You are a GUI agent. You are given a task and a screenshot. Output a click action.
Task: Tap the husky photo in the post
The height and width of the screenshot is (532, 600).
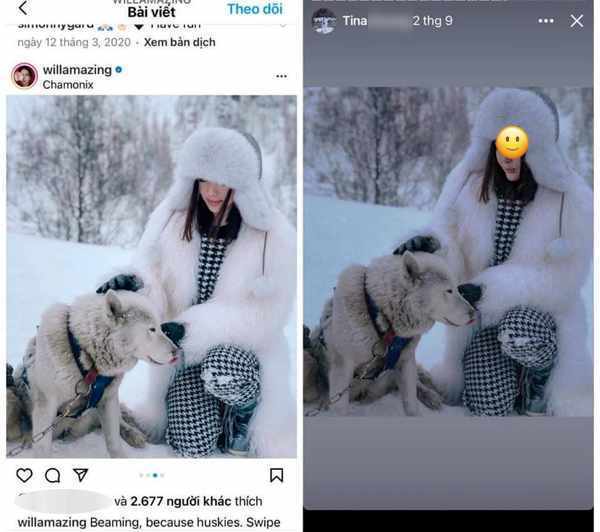[x=152, y=276]
